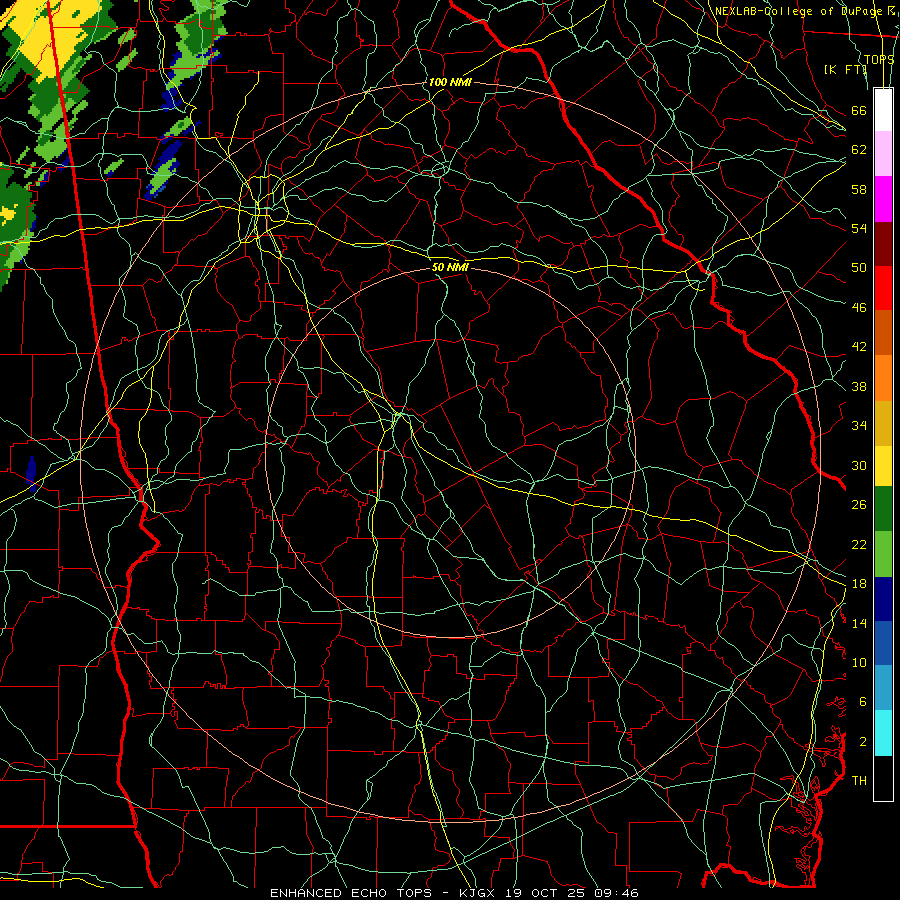This screenshot has width=900, height=900.
Task: Click the isolated small navy echo near the west state border
Action: coord(32,474)
